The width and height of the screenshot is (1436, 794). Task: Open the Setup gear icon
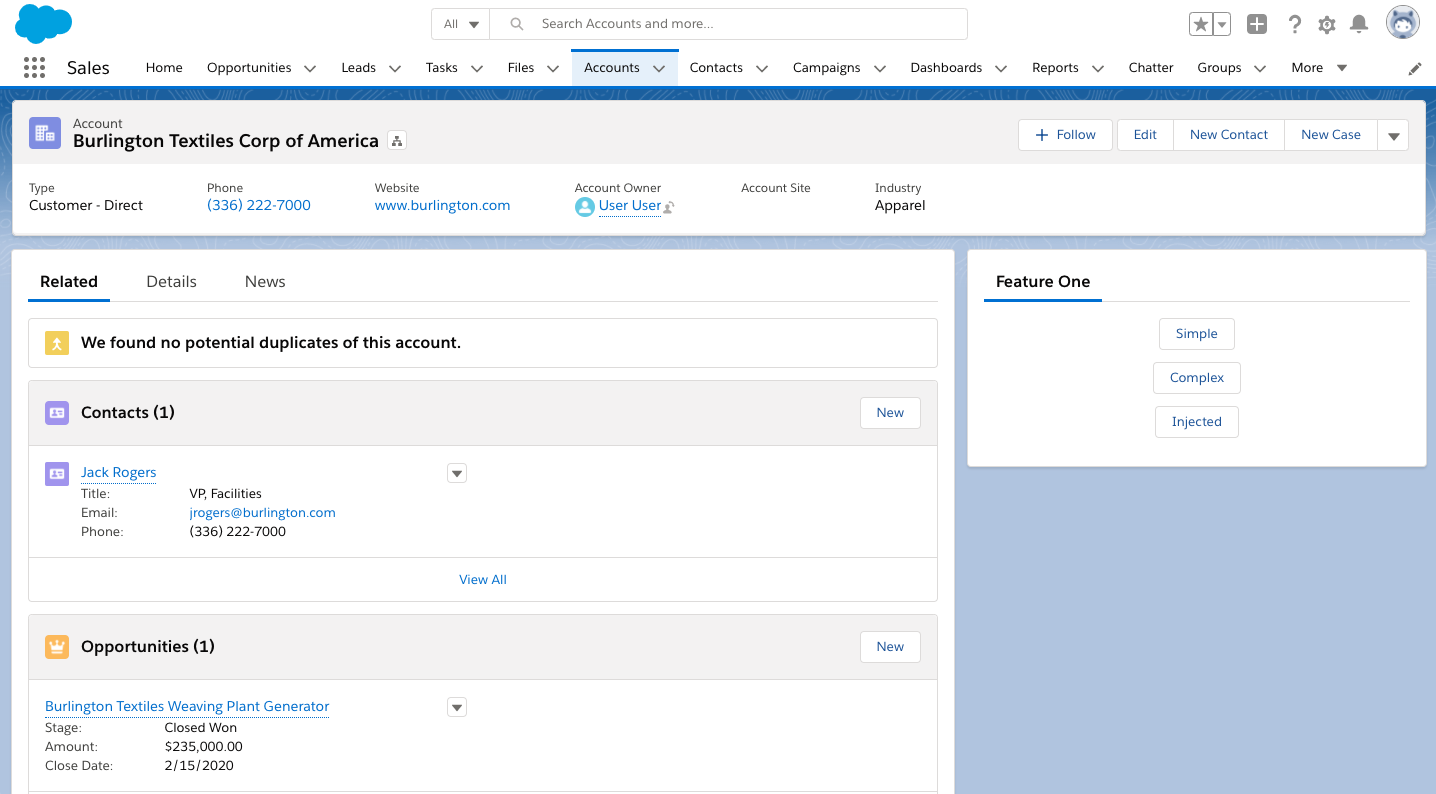tap(1327, 24)
